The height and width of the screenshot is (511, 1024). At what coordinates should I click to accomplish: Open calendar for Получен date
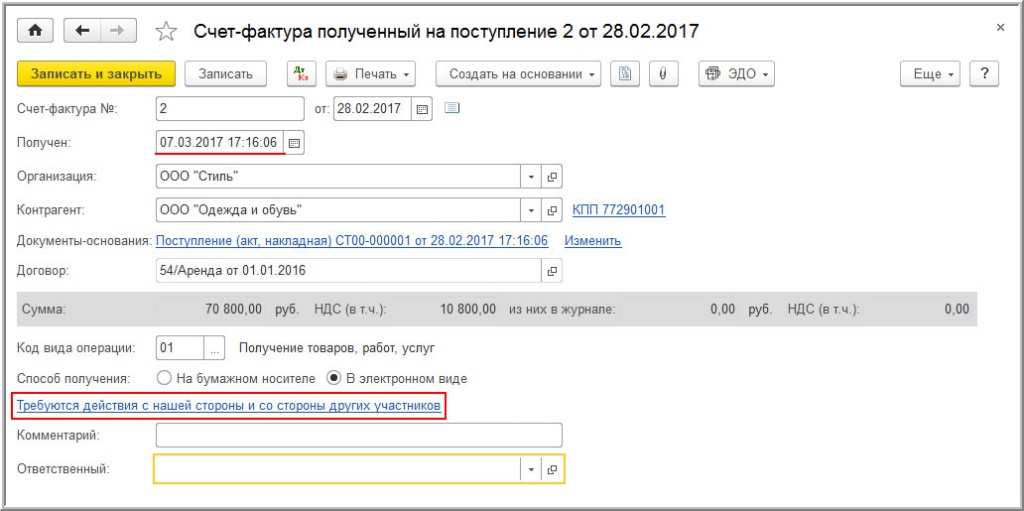[295, 143]
